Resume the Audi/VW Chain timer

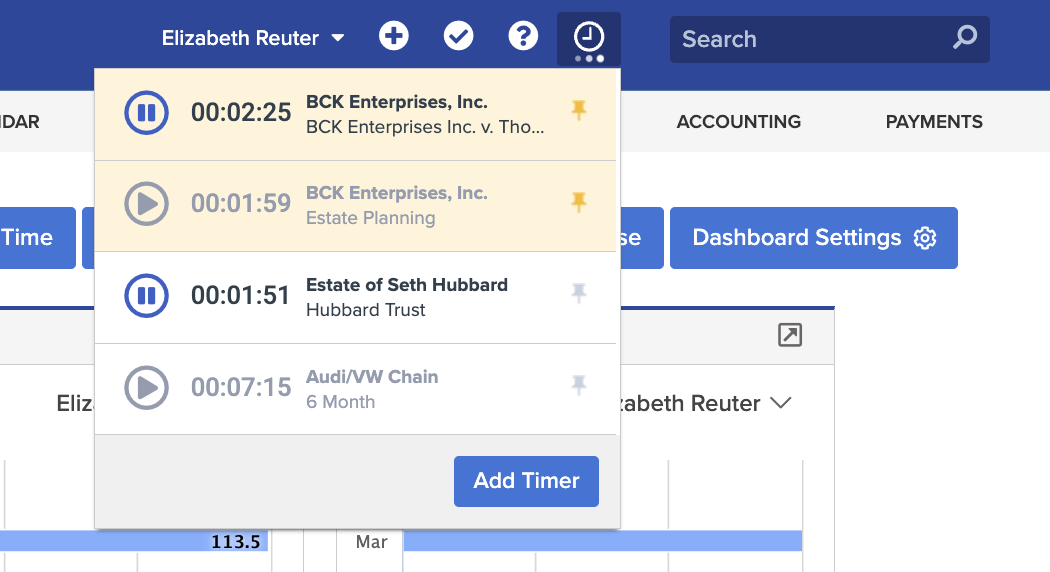pos(146,387)
